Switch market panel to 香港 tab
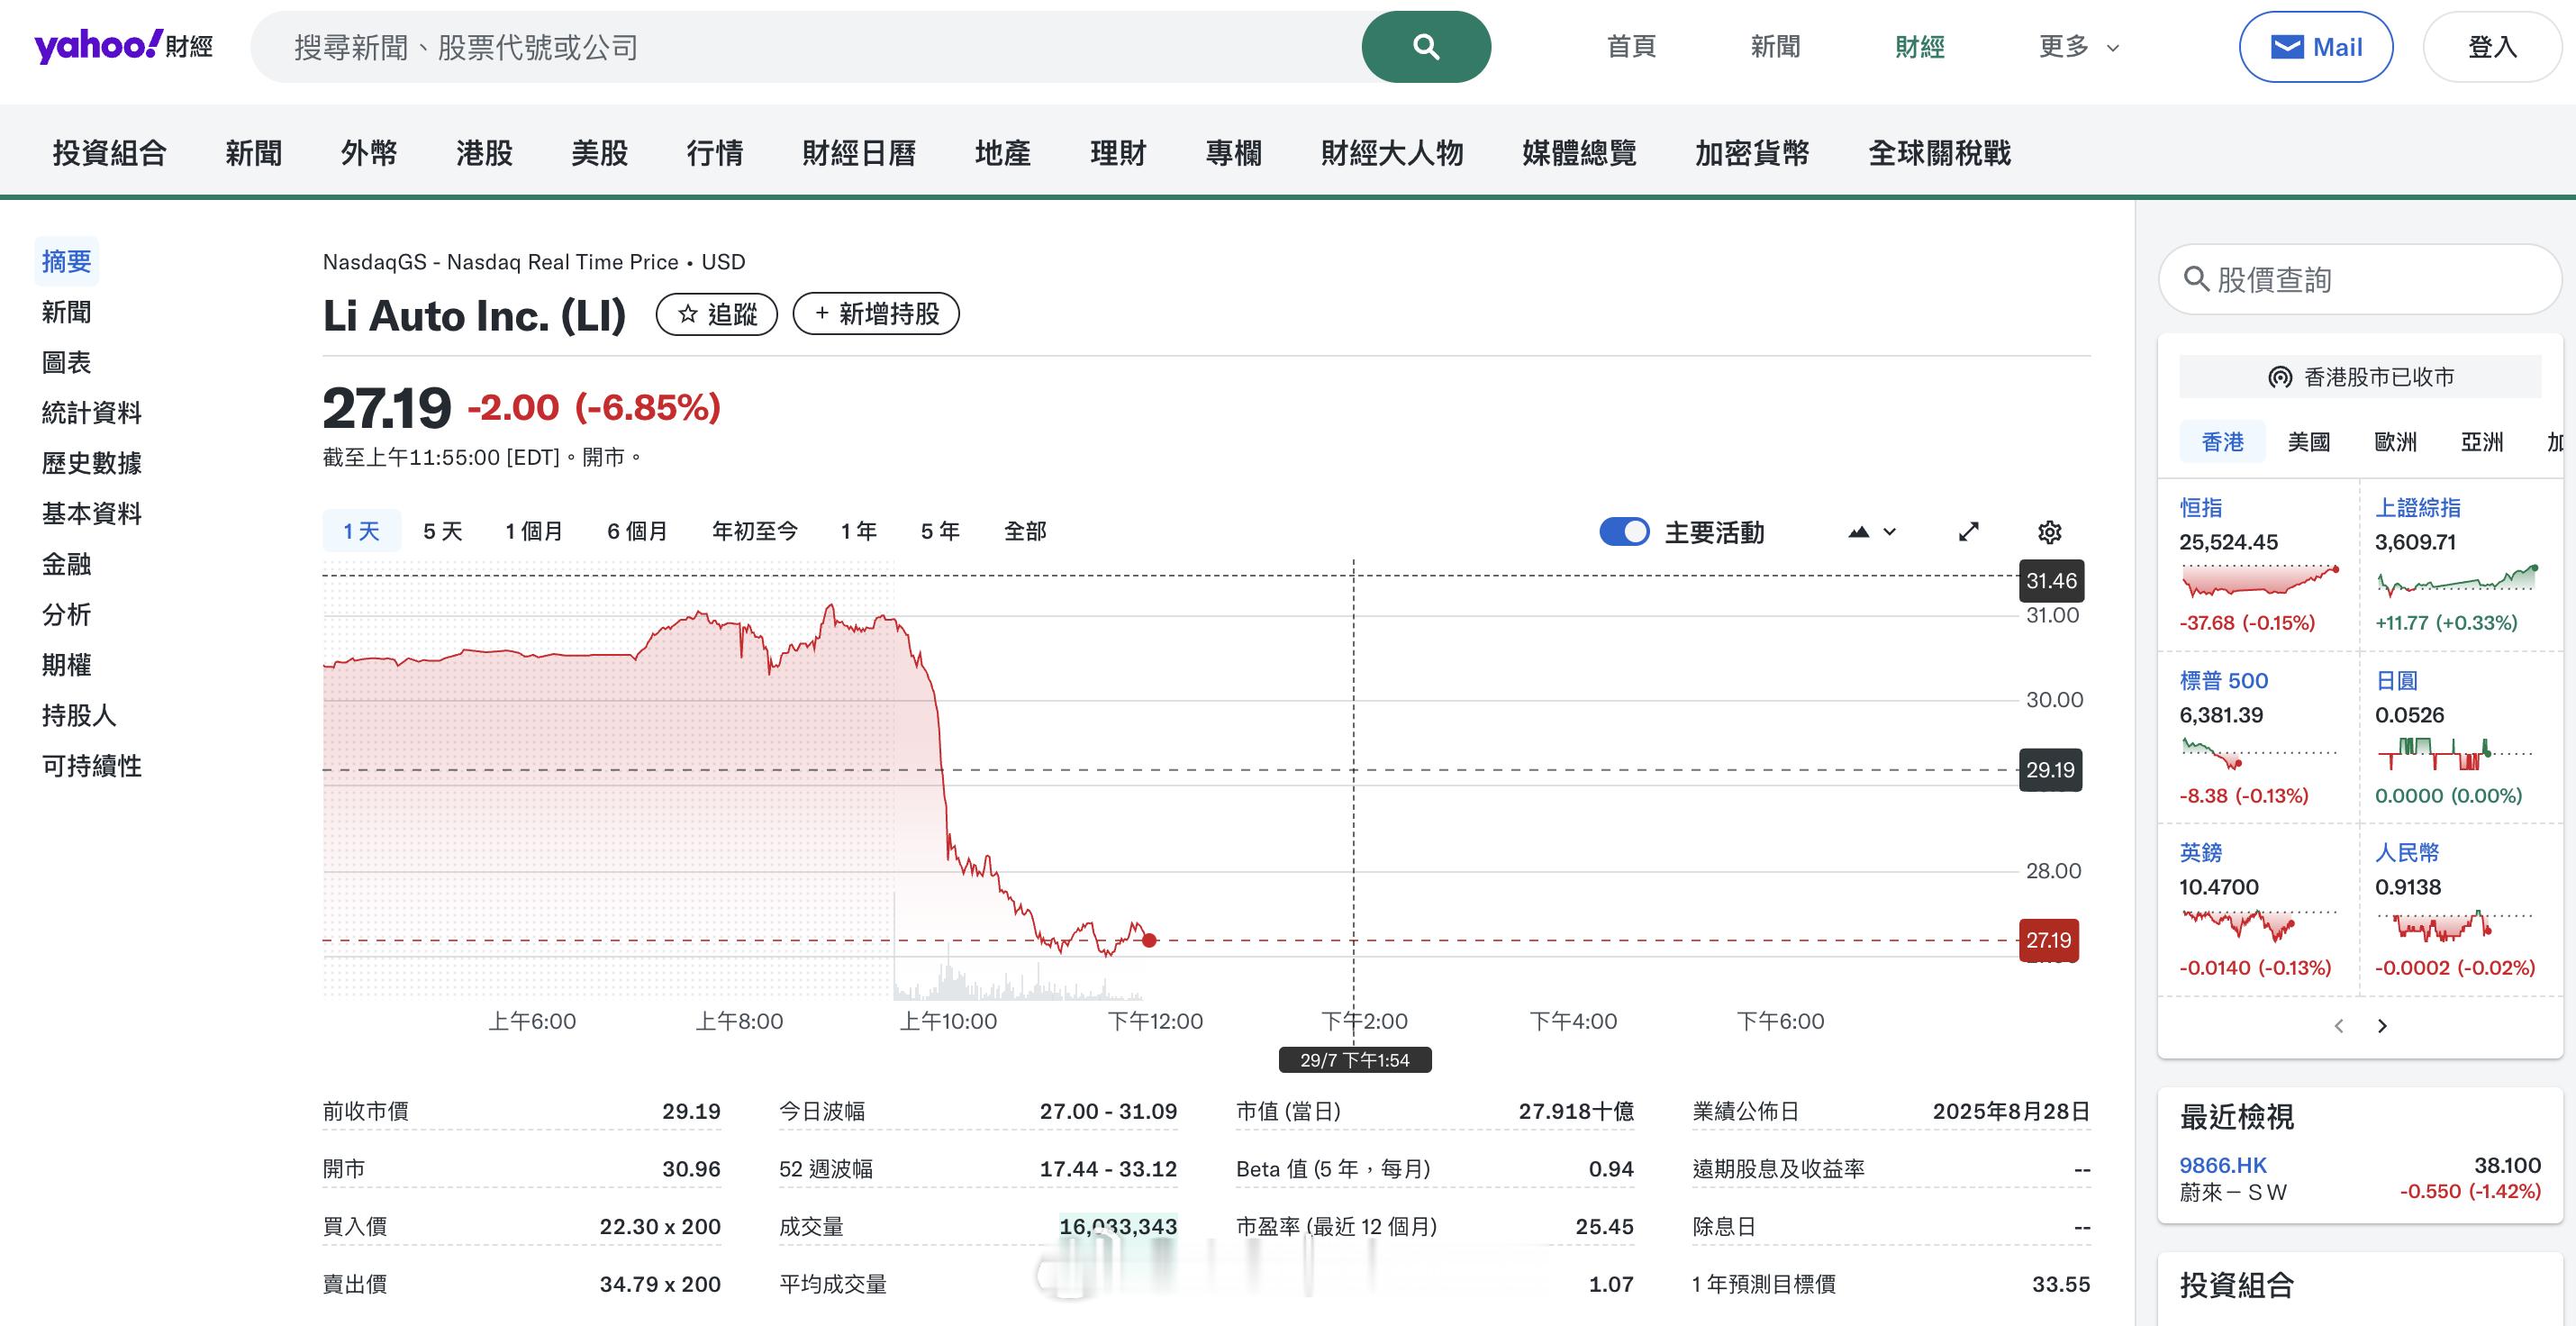The width and height of the screenshot is (2576, 1326). point(2222,442)
